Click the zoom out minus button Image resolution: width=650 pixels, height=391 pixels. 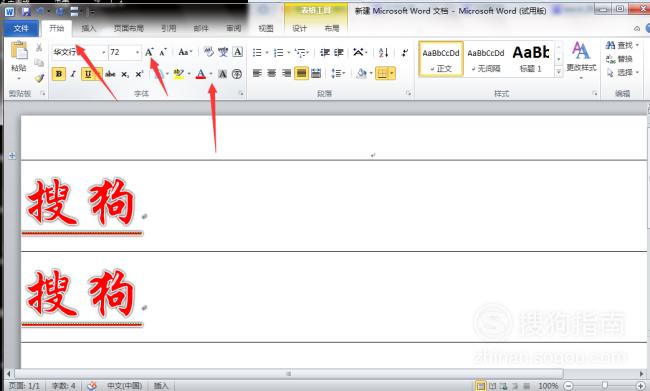pos(568,386)
